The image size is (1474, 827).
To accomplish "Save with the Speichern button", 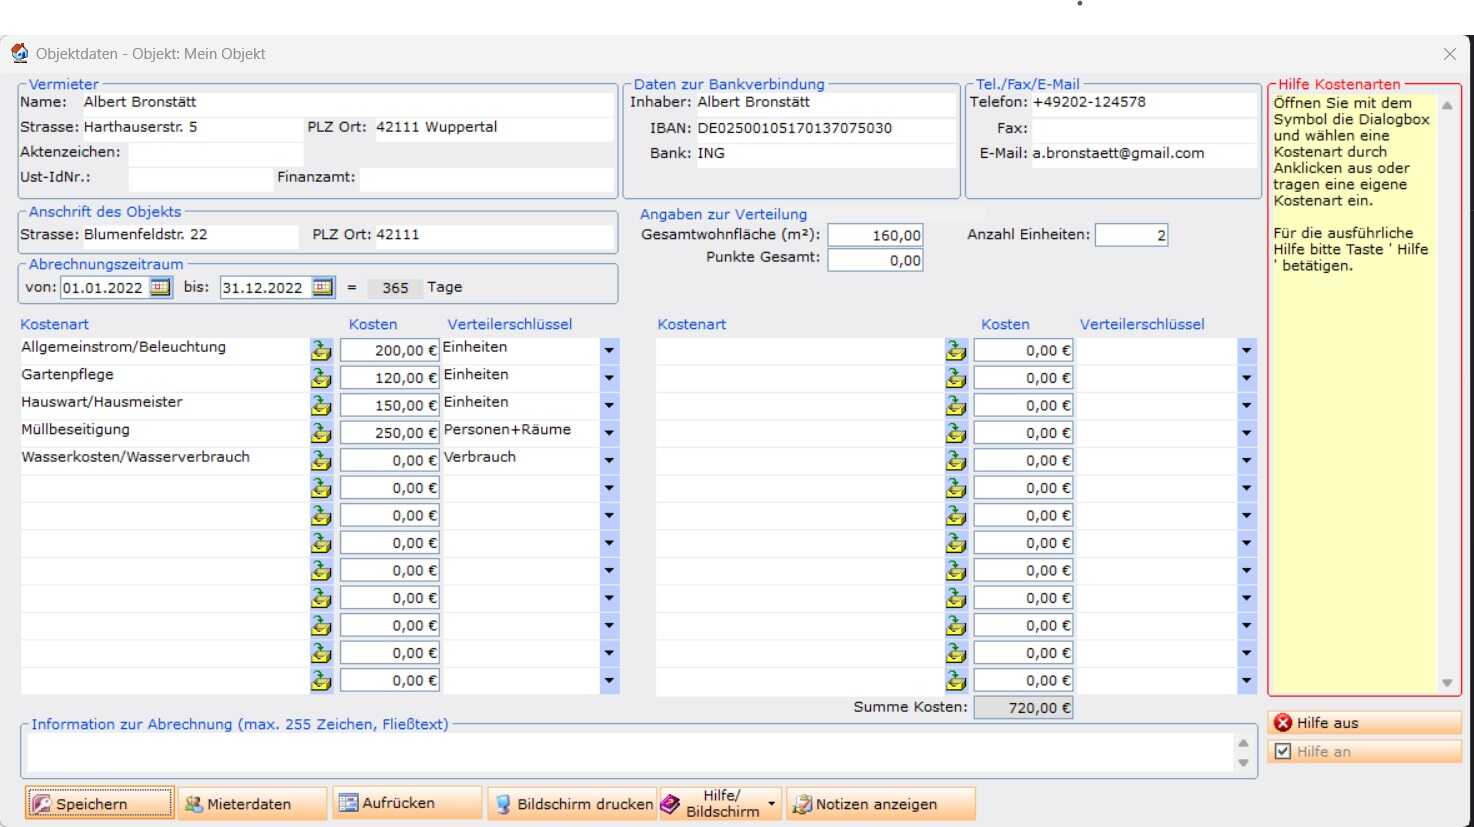I will point(100,803).
